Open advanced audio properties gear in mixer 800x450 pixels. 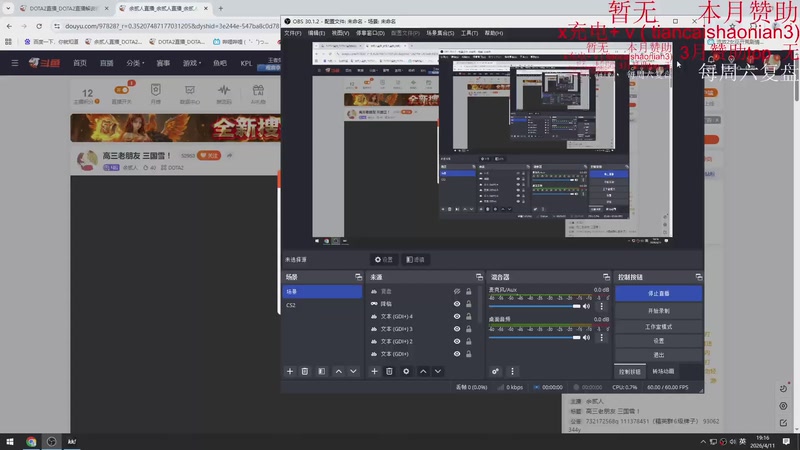(x=495, y=371)
